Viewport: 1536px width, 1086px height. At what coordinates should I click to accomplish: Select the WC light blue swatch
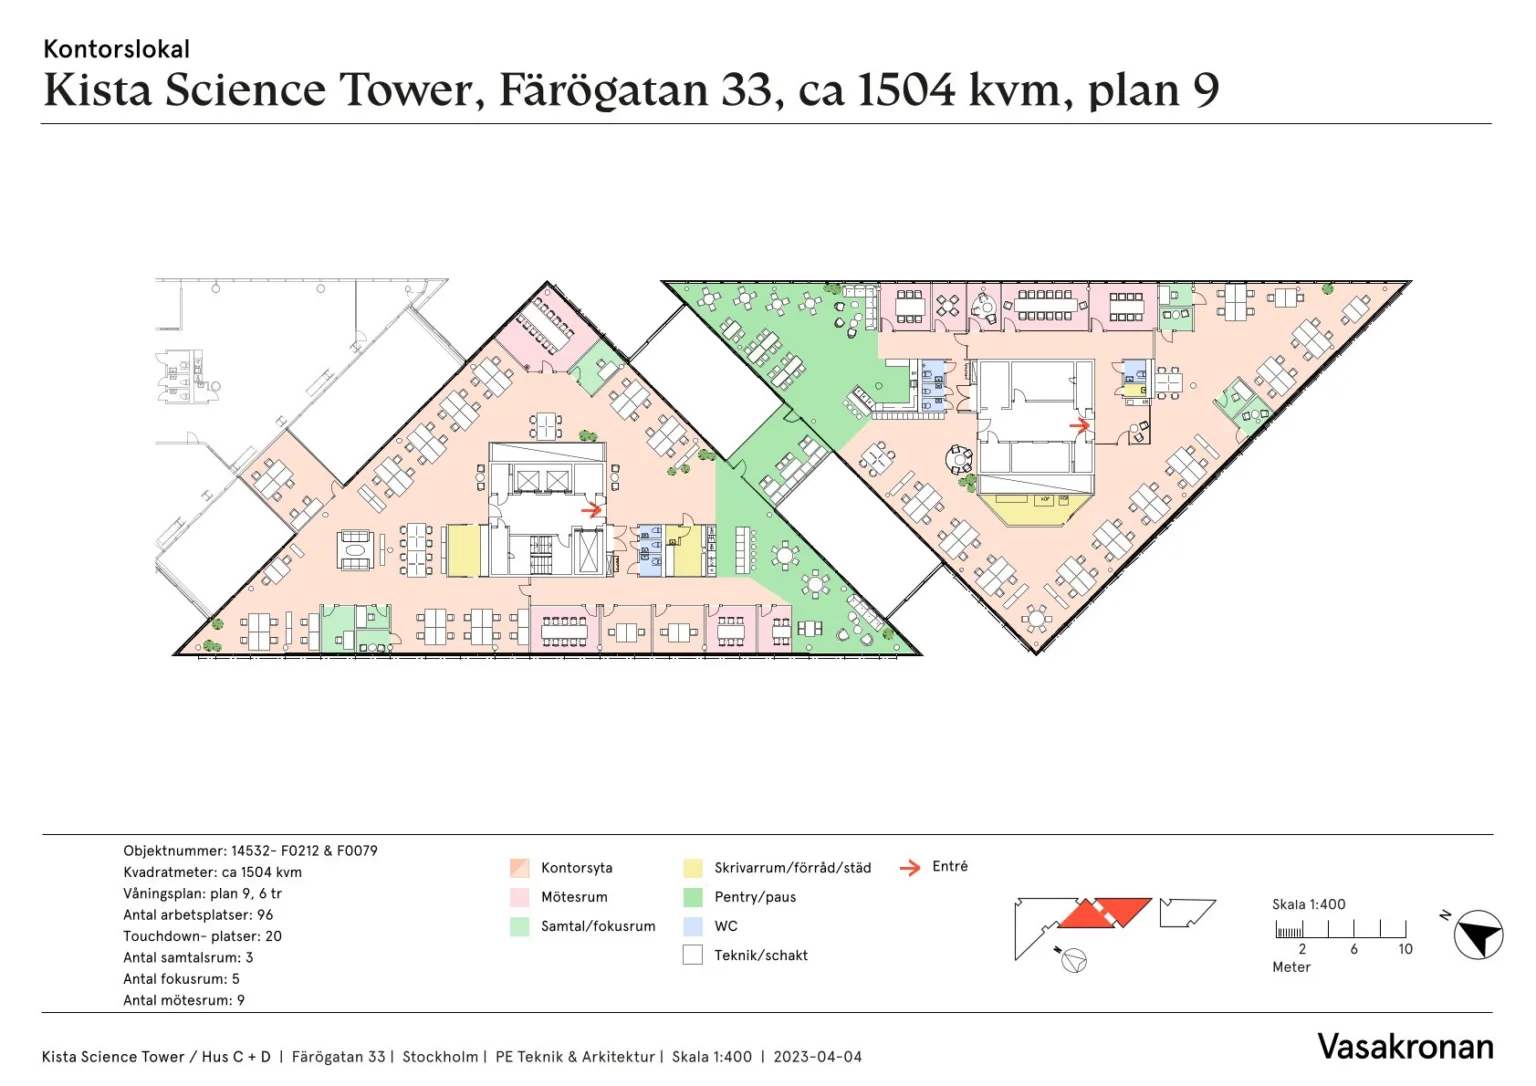tap(693, 926)
